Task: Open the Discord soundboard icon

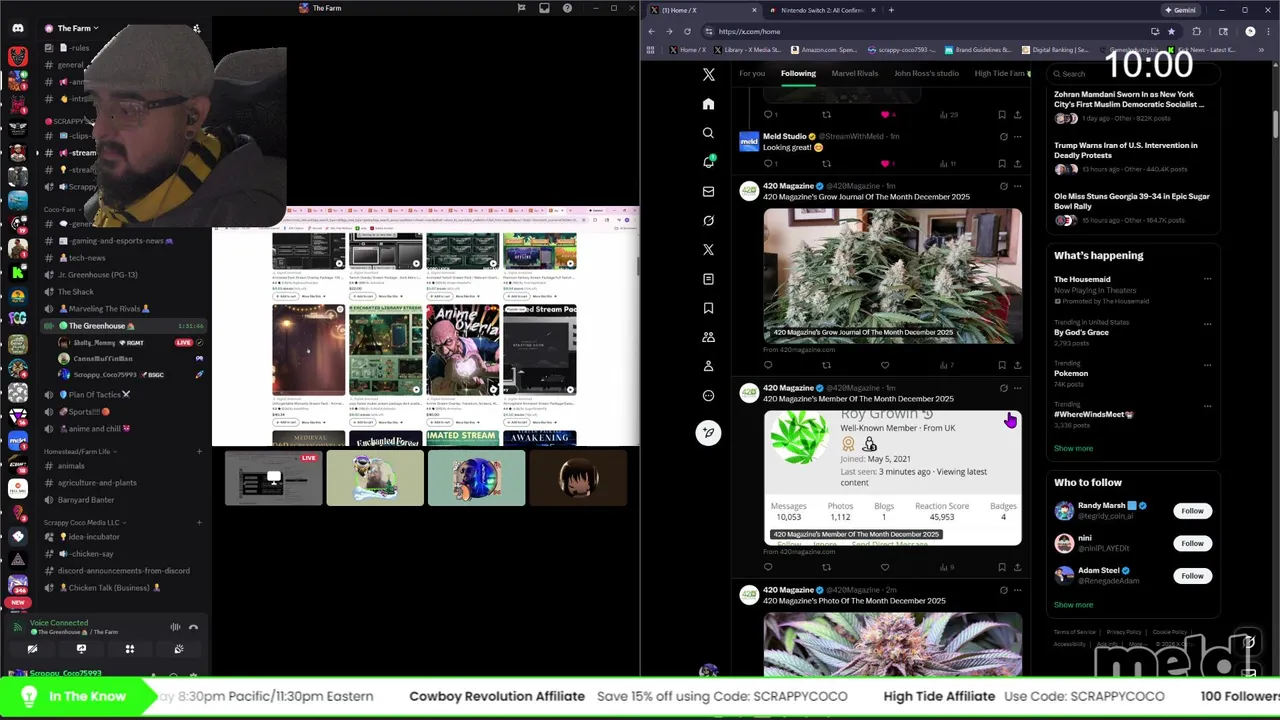Action: pyautogui.click(x=179, y=649)
